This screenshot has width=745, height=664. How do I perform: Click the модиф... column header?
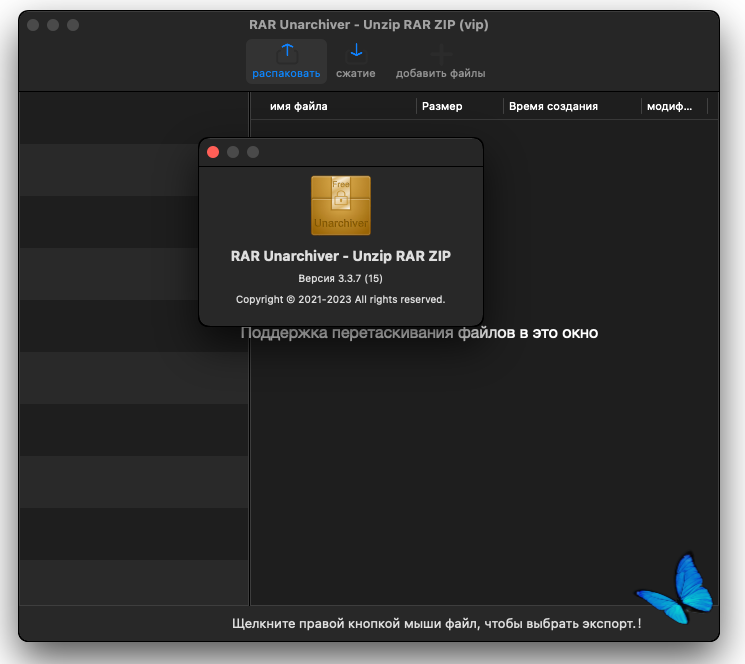tap(674, 106)
